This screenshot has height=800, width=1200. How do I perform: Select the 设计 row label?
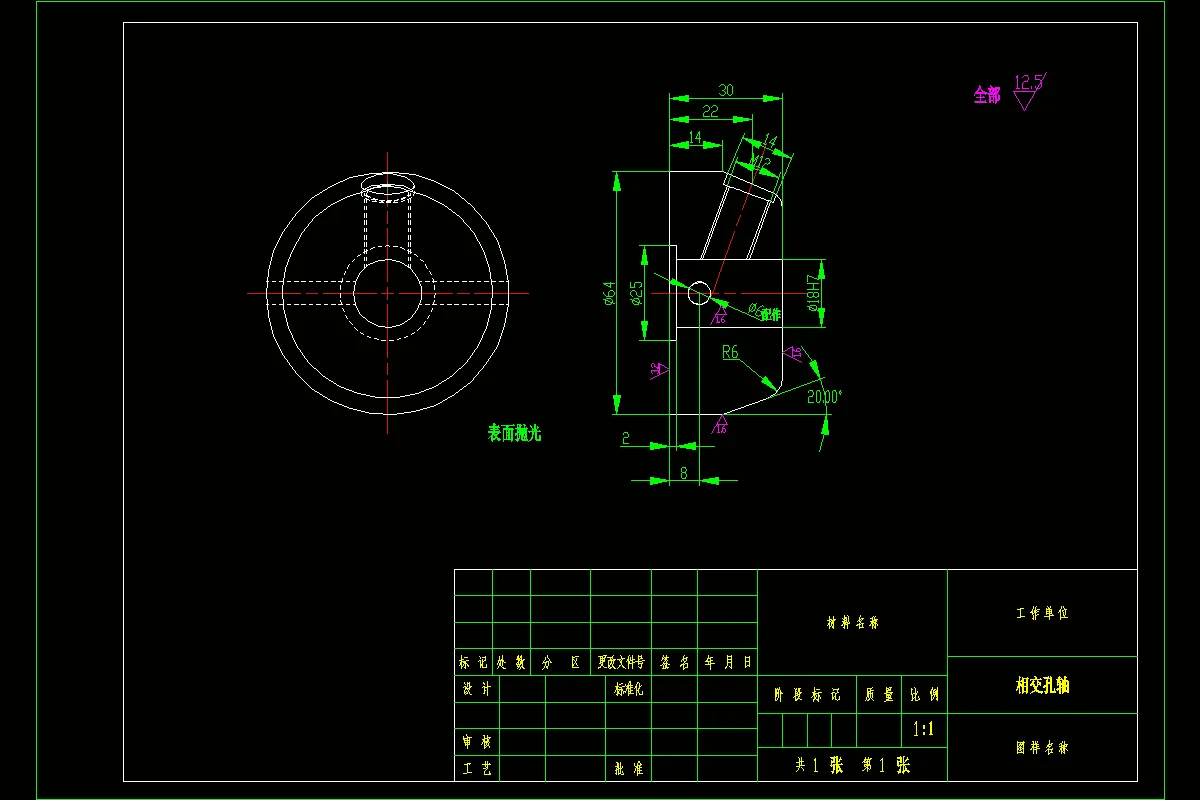pyautogui.click(x=477, y=689)
